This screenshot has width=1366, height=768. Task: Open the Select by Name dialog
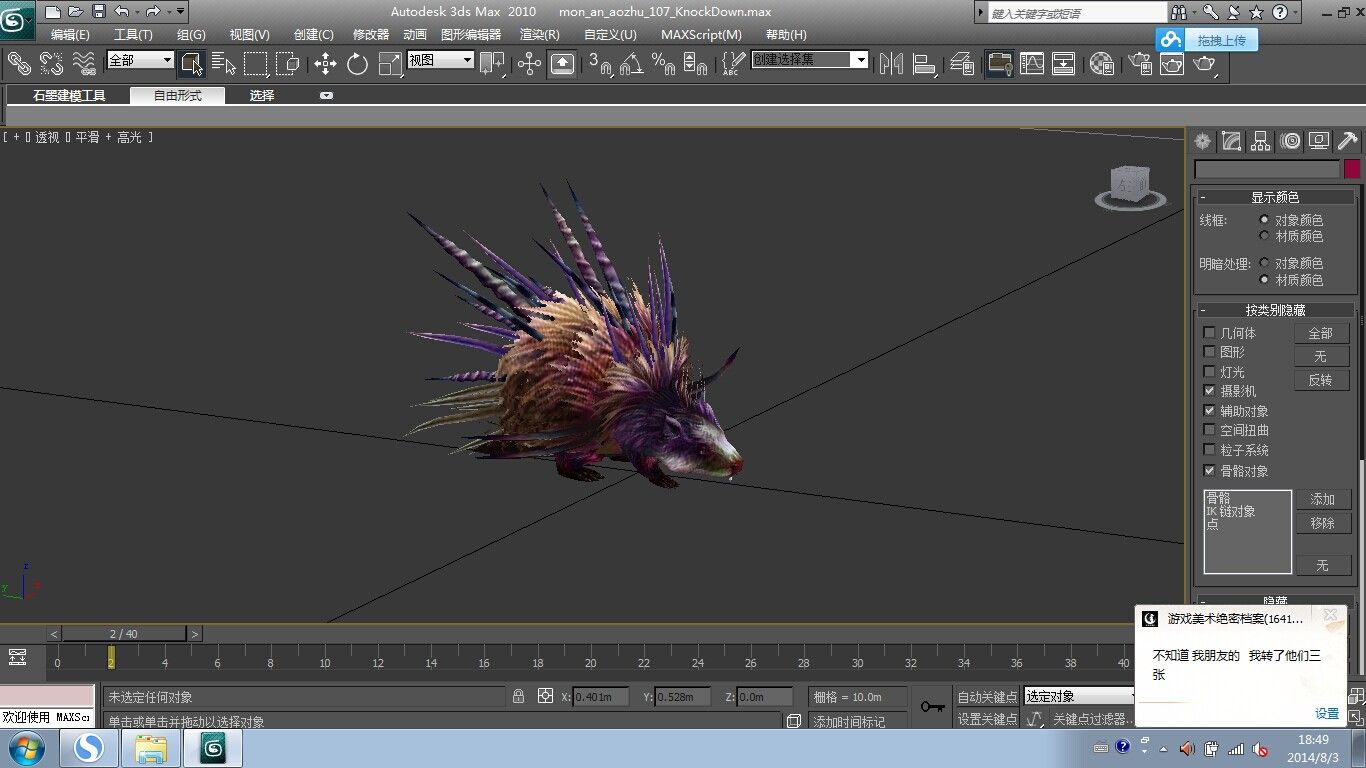tap(224, 64)
